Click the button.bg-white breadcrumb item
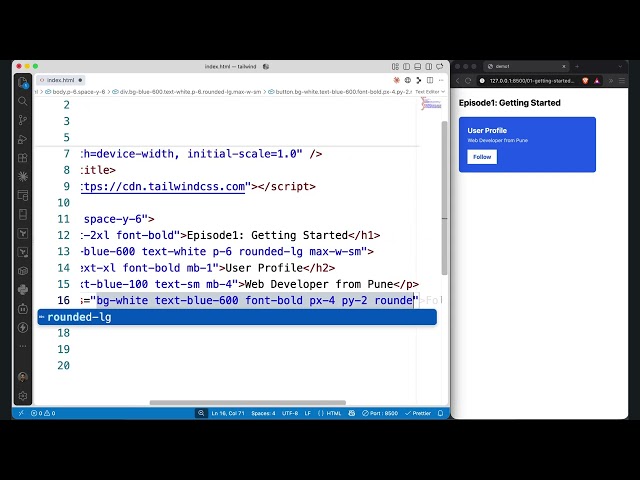Viewport: 640px width, 480px height. coord(340,92)
